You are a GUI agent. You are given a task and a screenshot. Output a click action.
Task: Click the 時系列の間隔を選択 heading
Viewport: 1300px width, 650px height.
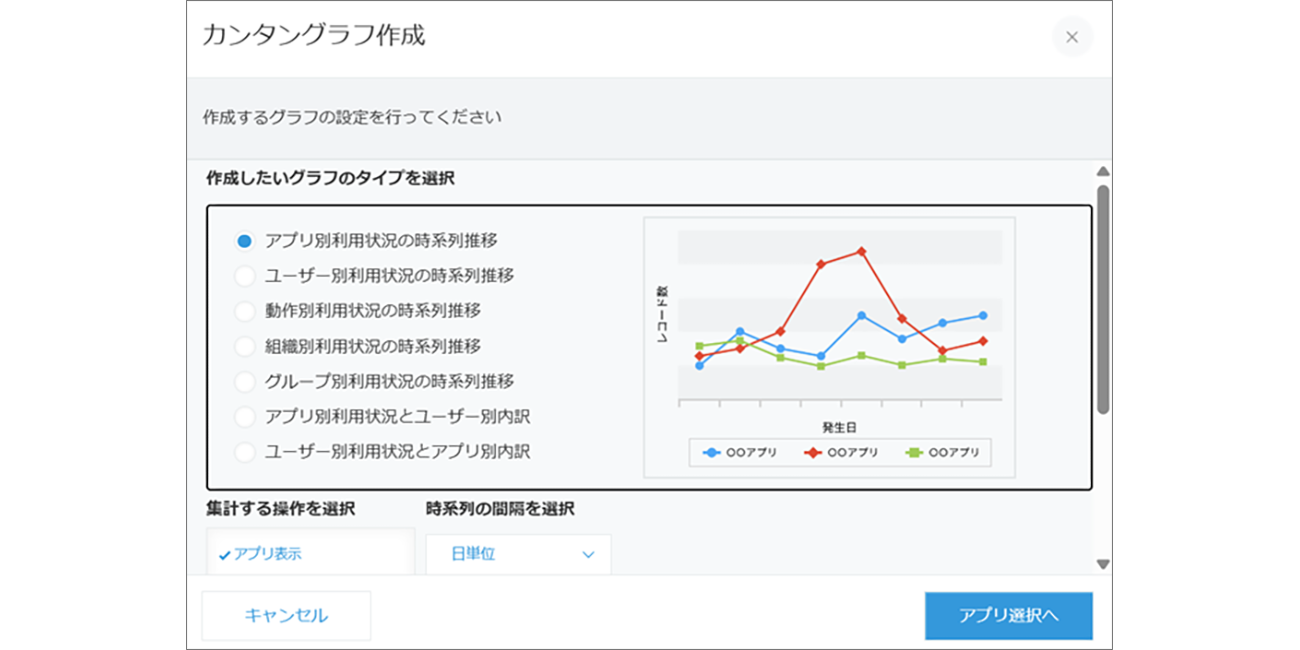point(500,509)
